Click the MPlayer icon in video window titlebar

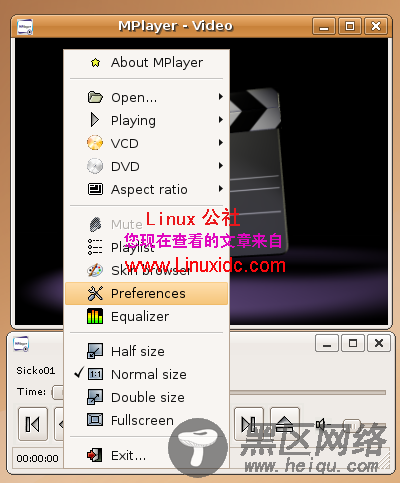coord(25,27)
